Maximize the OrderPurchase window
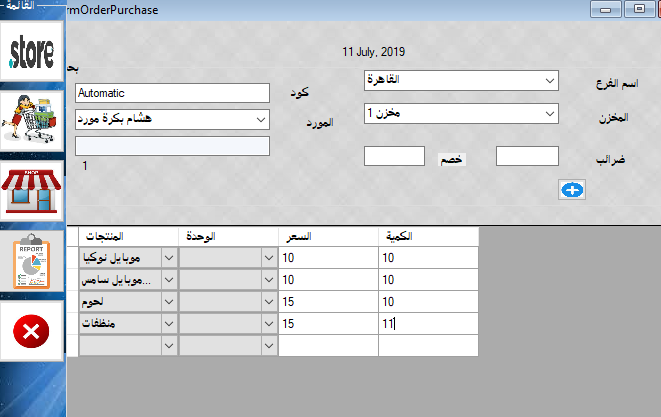This screenshot has height=417, width=661. 639,9
